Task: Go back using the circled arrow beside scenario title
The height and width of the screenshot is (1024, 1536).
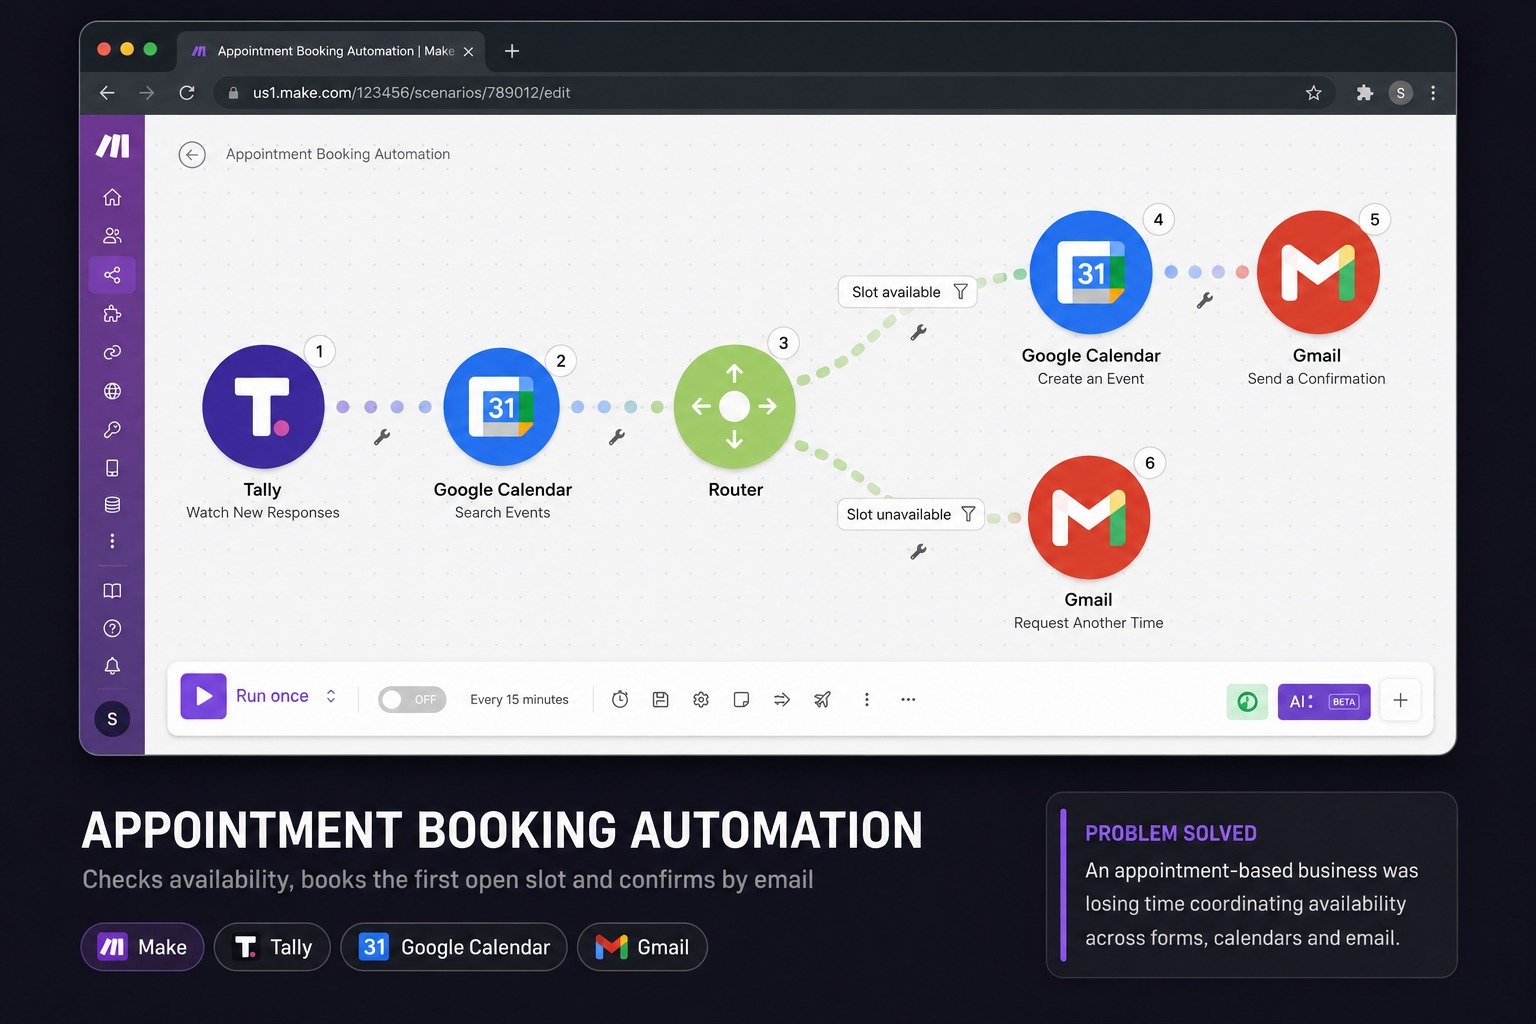Action: [x=192, y=155]
